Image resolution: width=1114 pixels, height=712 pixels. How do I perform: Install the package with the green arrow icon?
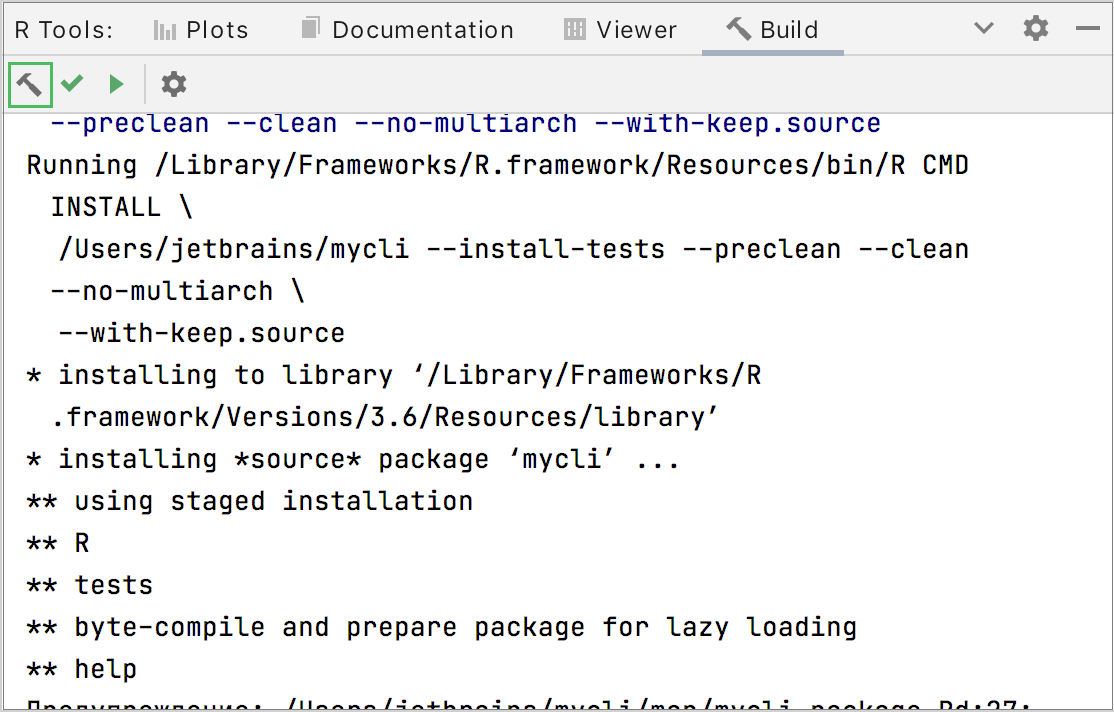tap(116, 84)
